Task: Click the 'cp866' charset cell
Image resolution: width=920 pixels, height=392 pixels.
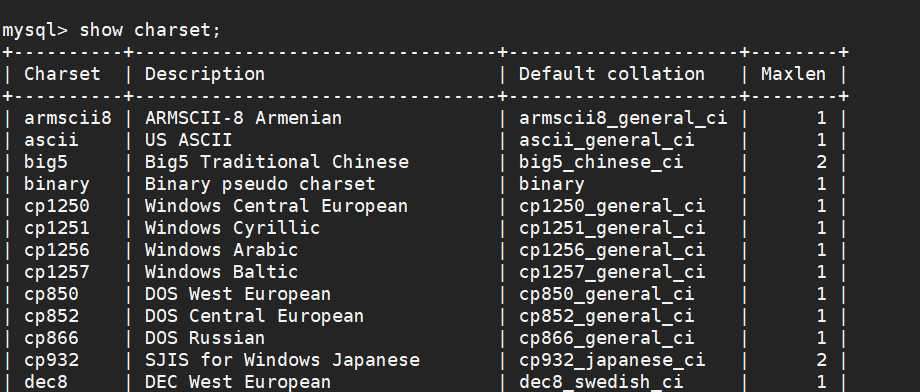Action: pyautogui.click(x=51, y=338)
